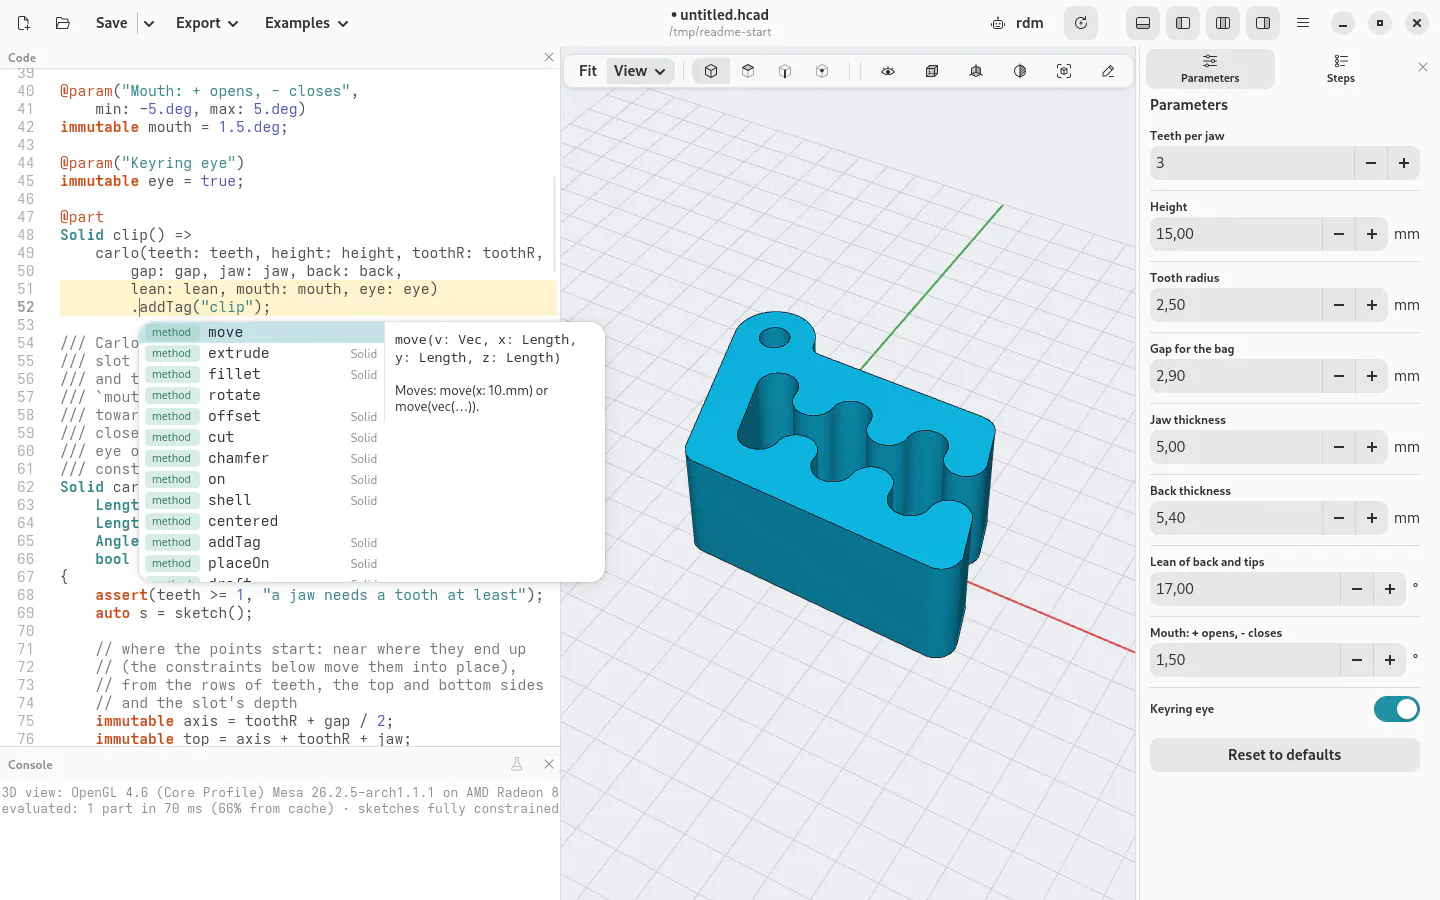Select the front-edge cube view icon

click(785, 71)
